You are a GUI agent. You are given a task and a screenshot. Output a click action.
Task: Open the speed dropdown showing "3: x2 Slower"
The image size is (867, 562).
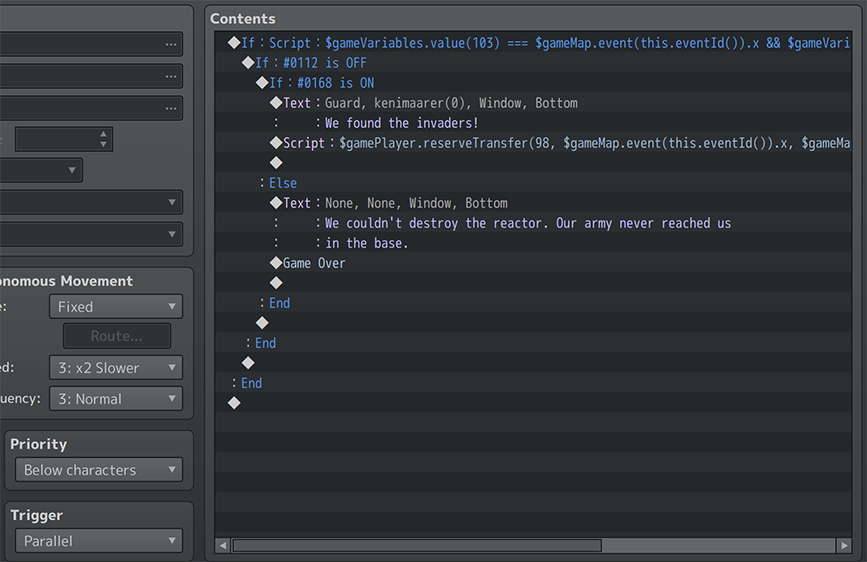pyautogui.click(x=116, y=368)
